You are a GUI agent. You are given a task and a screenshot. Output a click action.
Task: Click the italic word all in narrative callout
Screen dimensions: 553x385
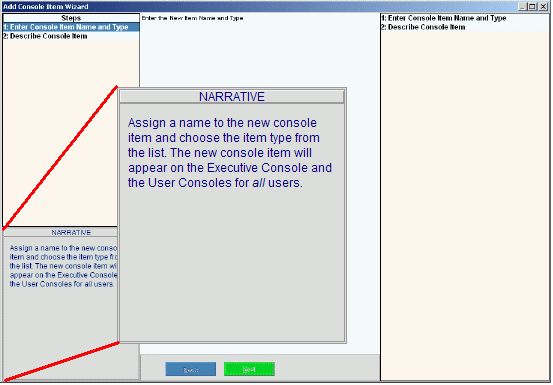tap(259, 183)
